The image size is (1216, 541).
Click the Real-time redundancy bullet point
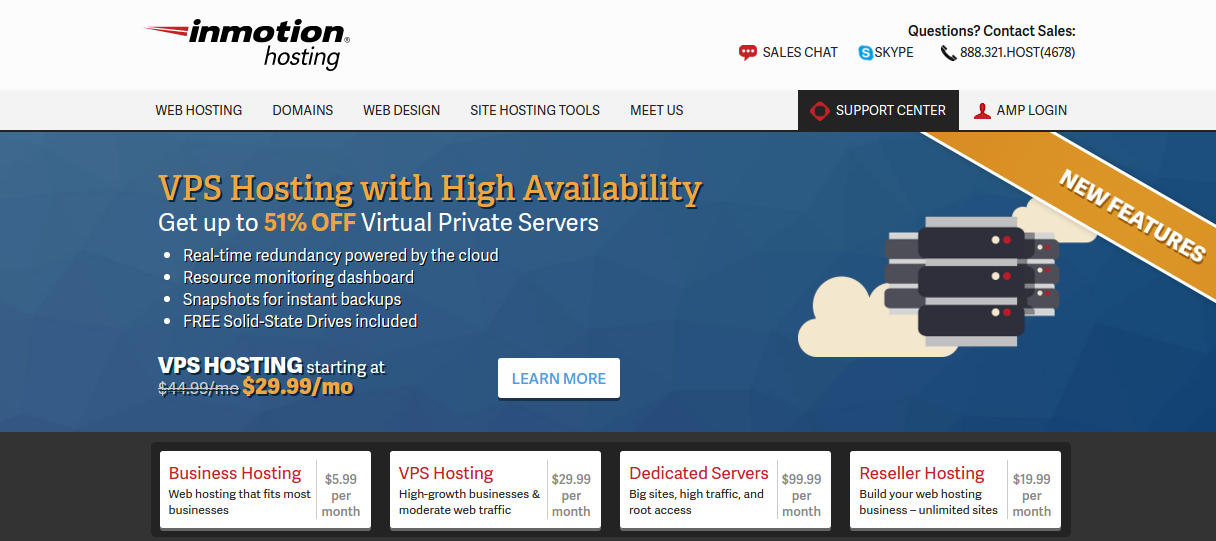pos(340,255)
